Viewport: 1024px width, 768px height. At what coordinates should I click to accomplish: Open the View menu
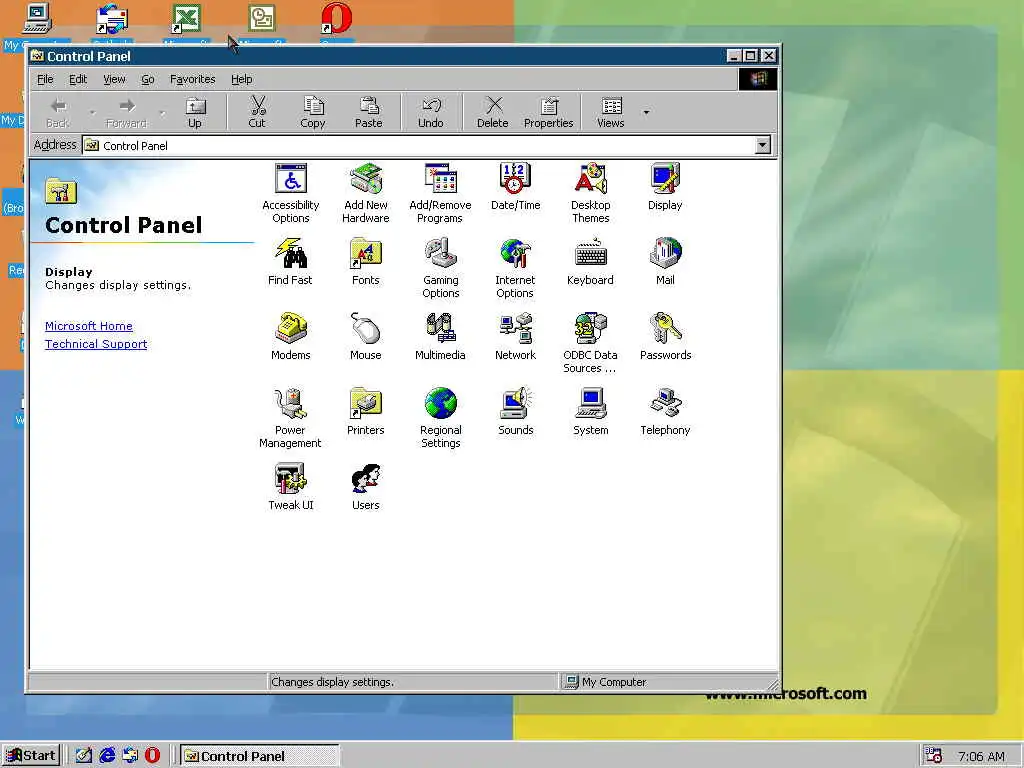(114, 79)
